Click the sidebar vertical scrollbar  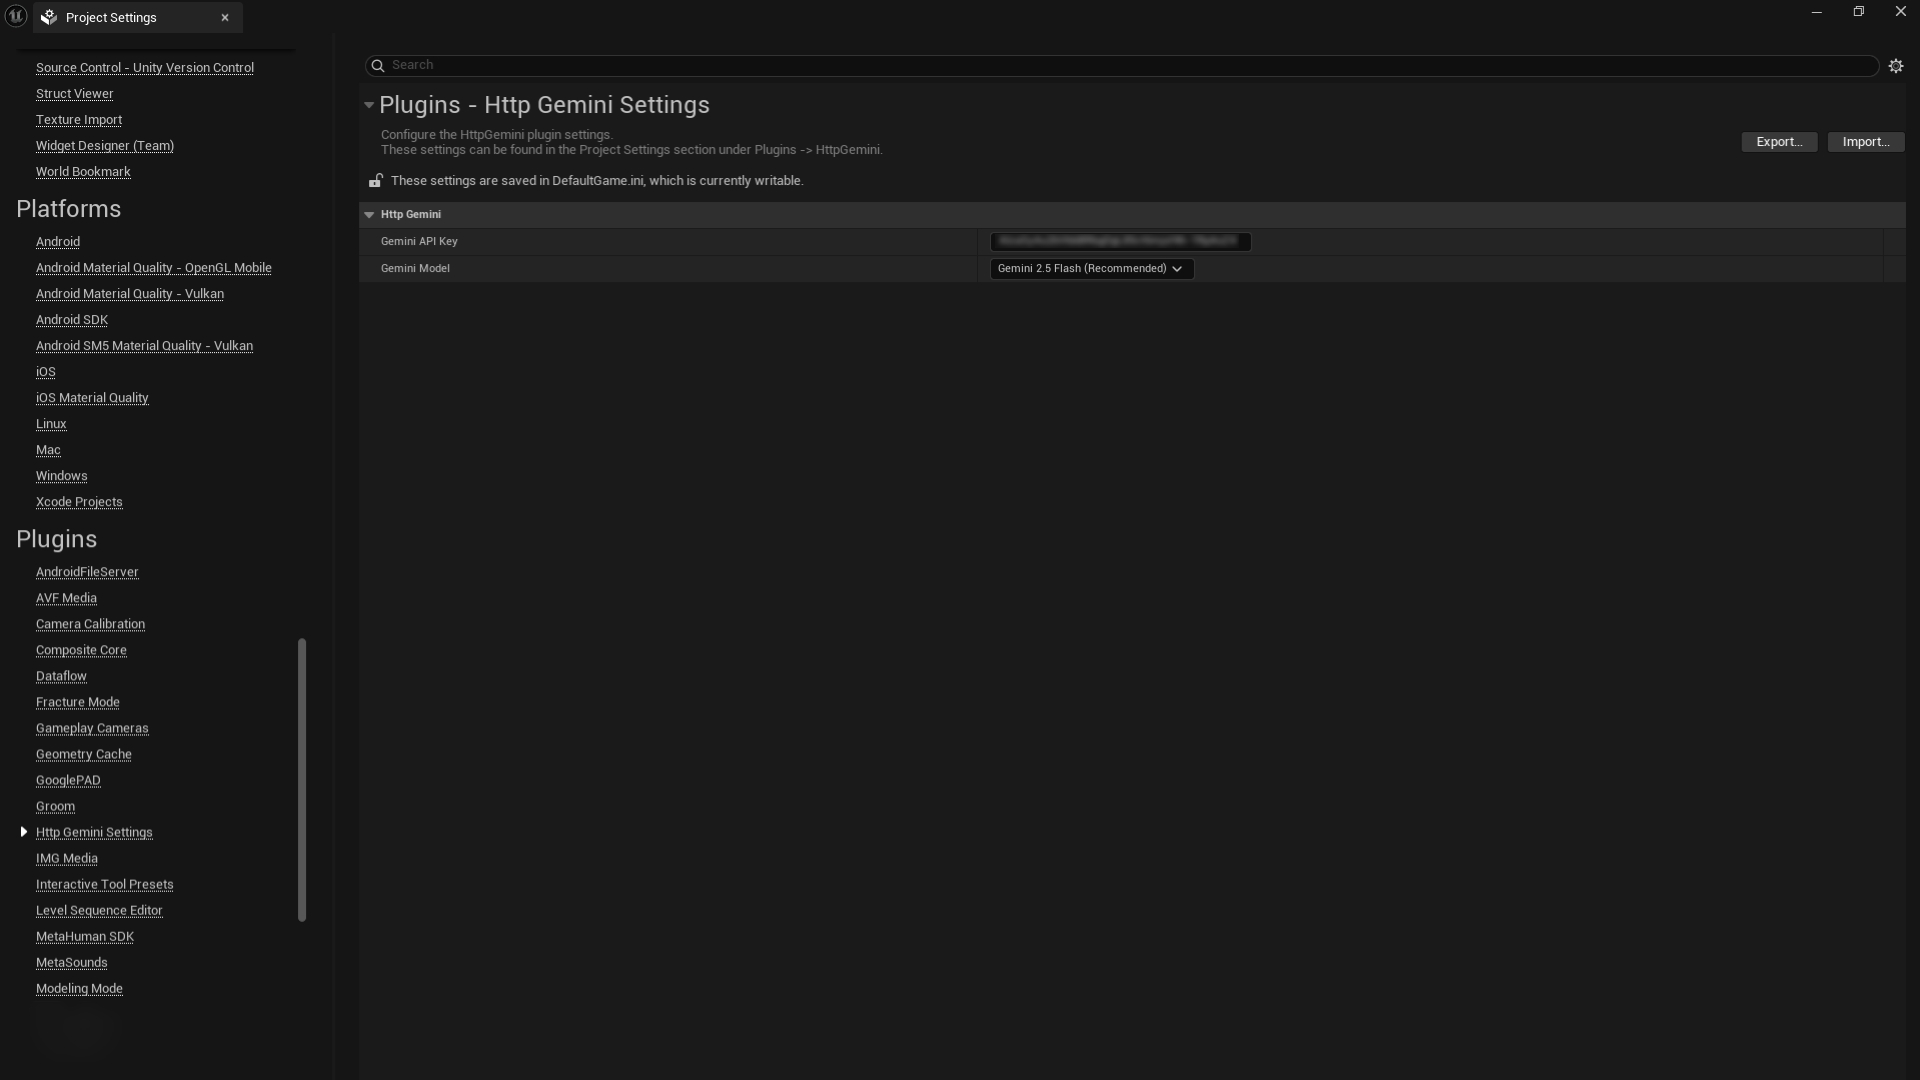[x=302, y=780]
